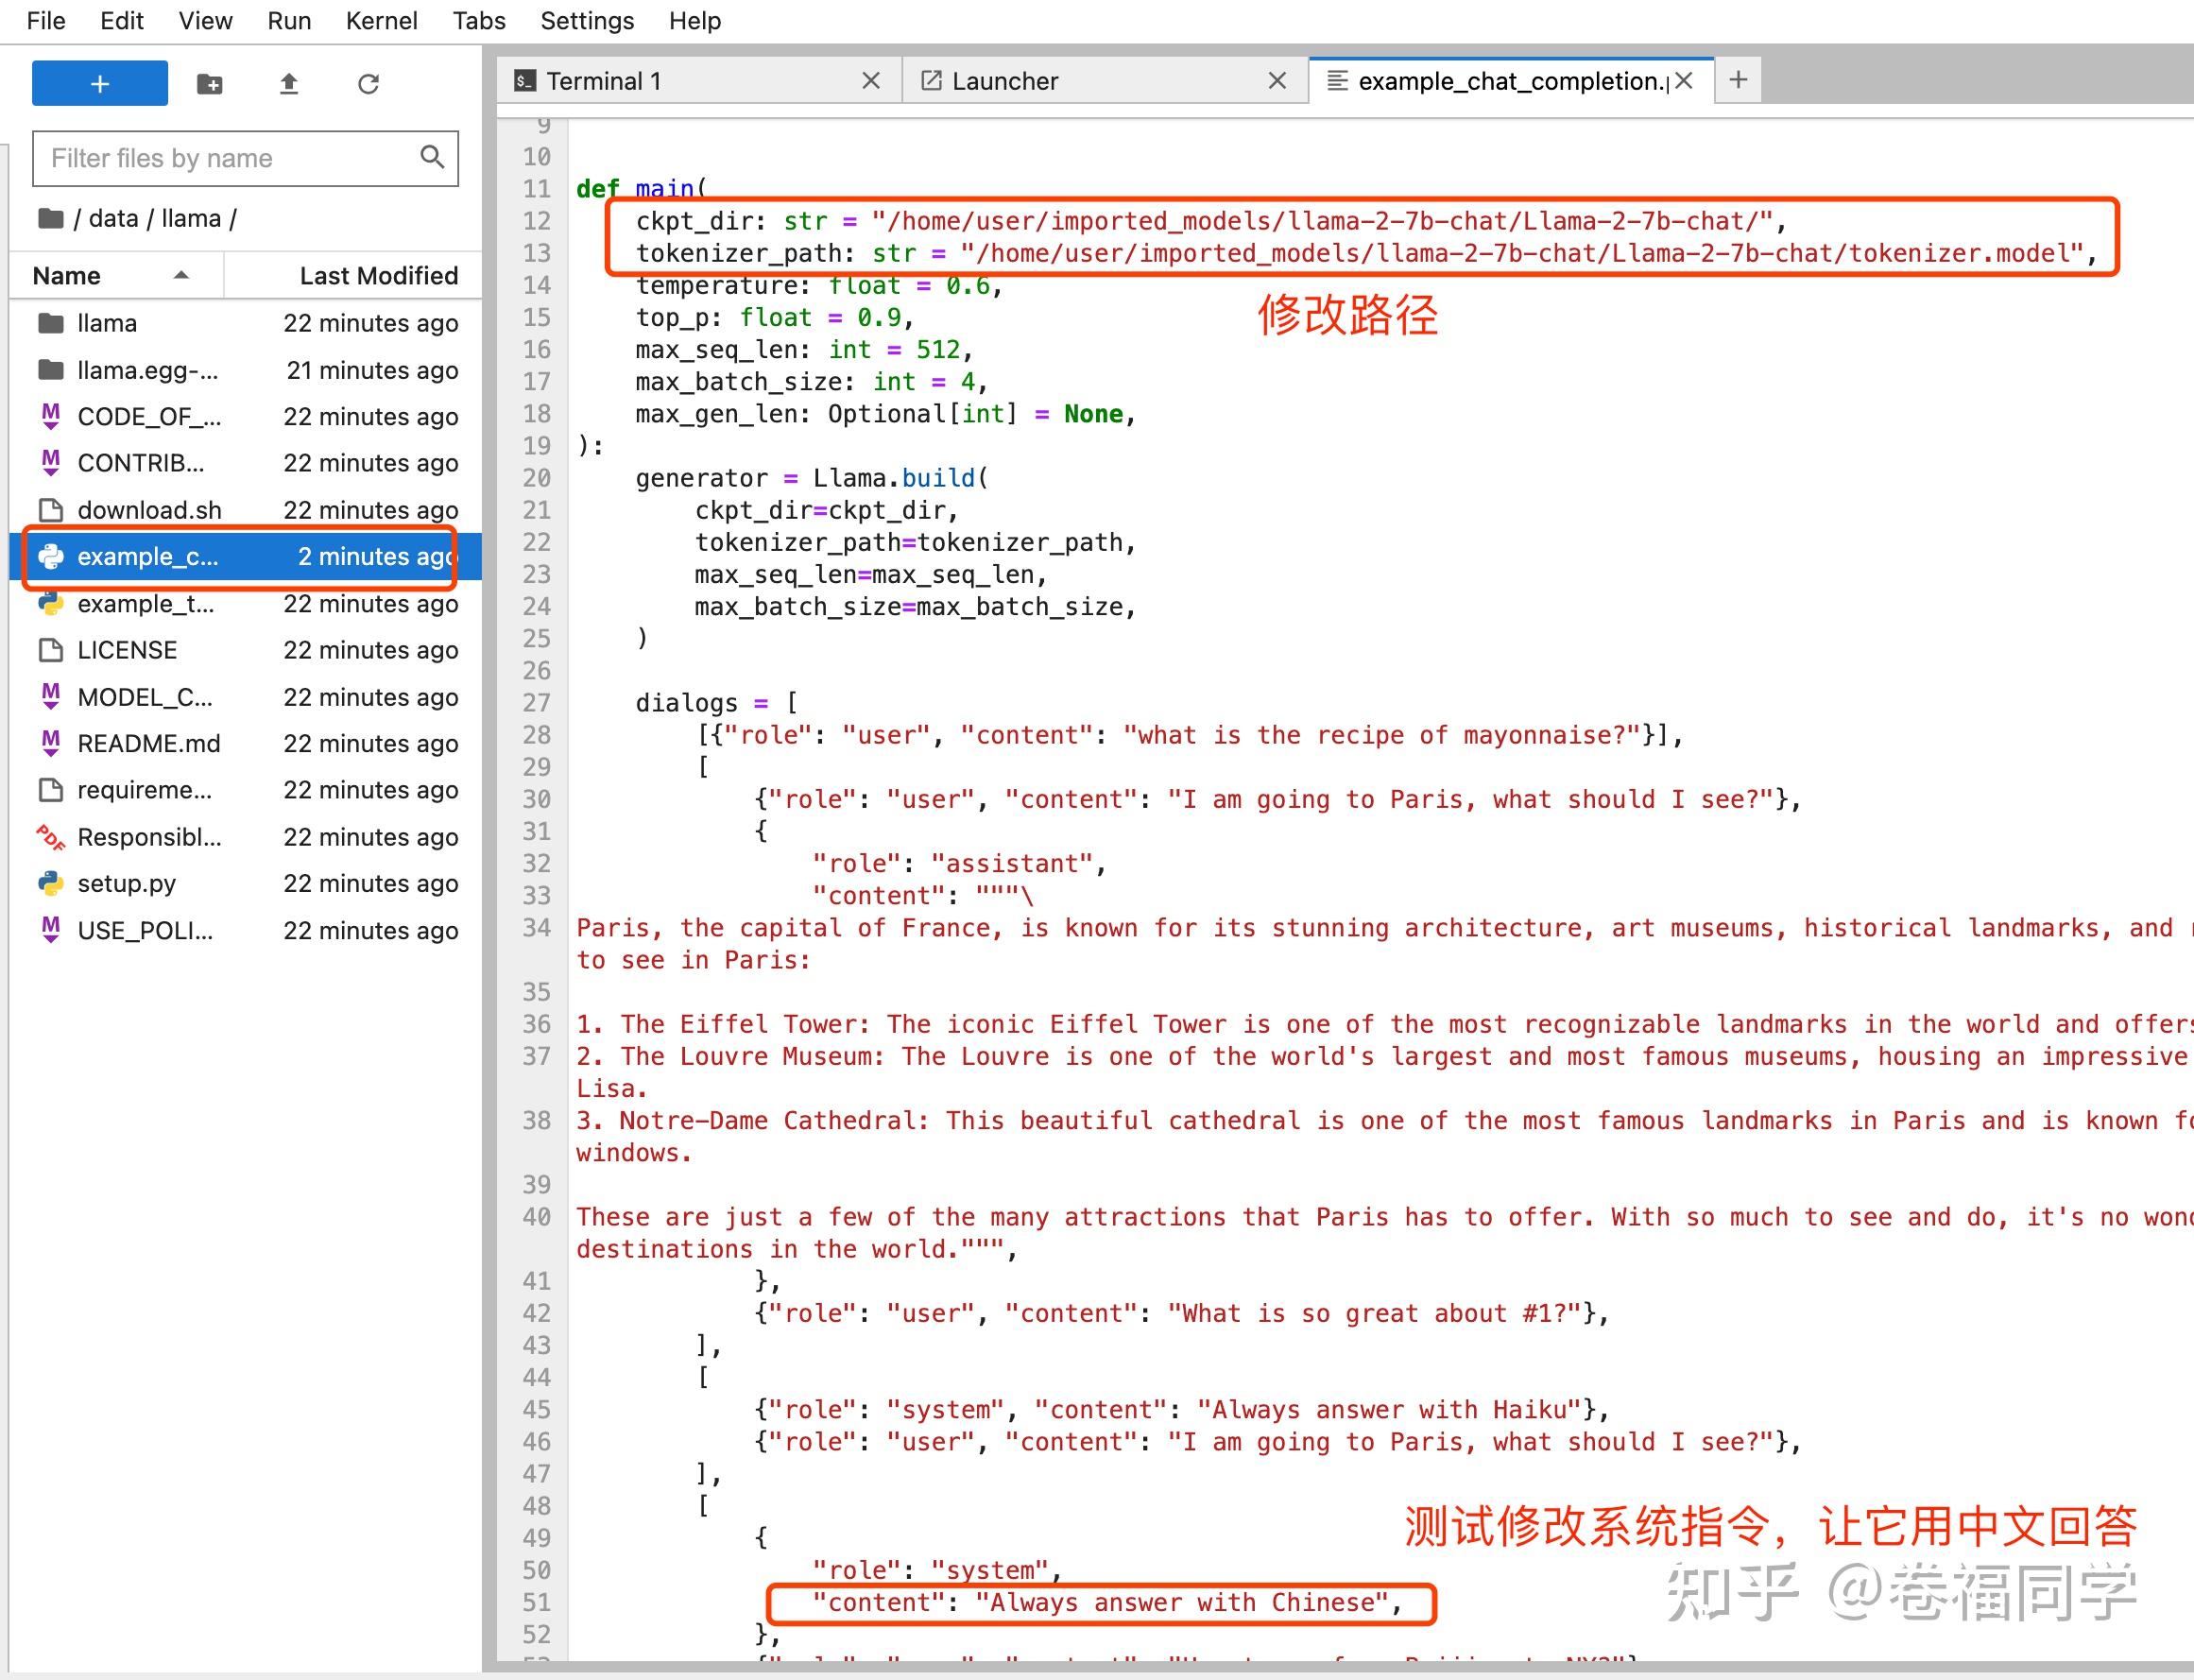This screenshot has height=1680, width=2194.
Task: Navigate to llama in the breadcrumb
Action: [x=191, y=218]
